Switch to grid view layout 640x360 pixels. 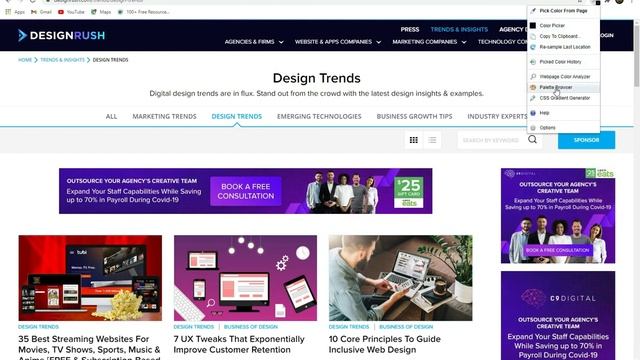[x=413, y=140]
